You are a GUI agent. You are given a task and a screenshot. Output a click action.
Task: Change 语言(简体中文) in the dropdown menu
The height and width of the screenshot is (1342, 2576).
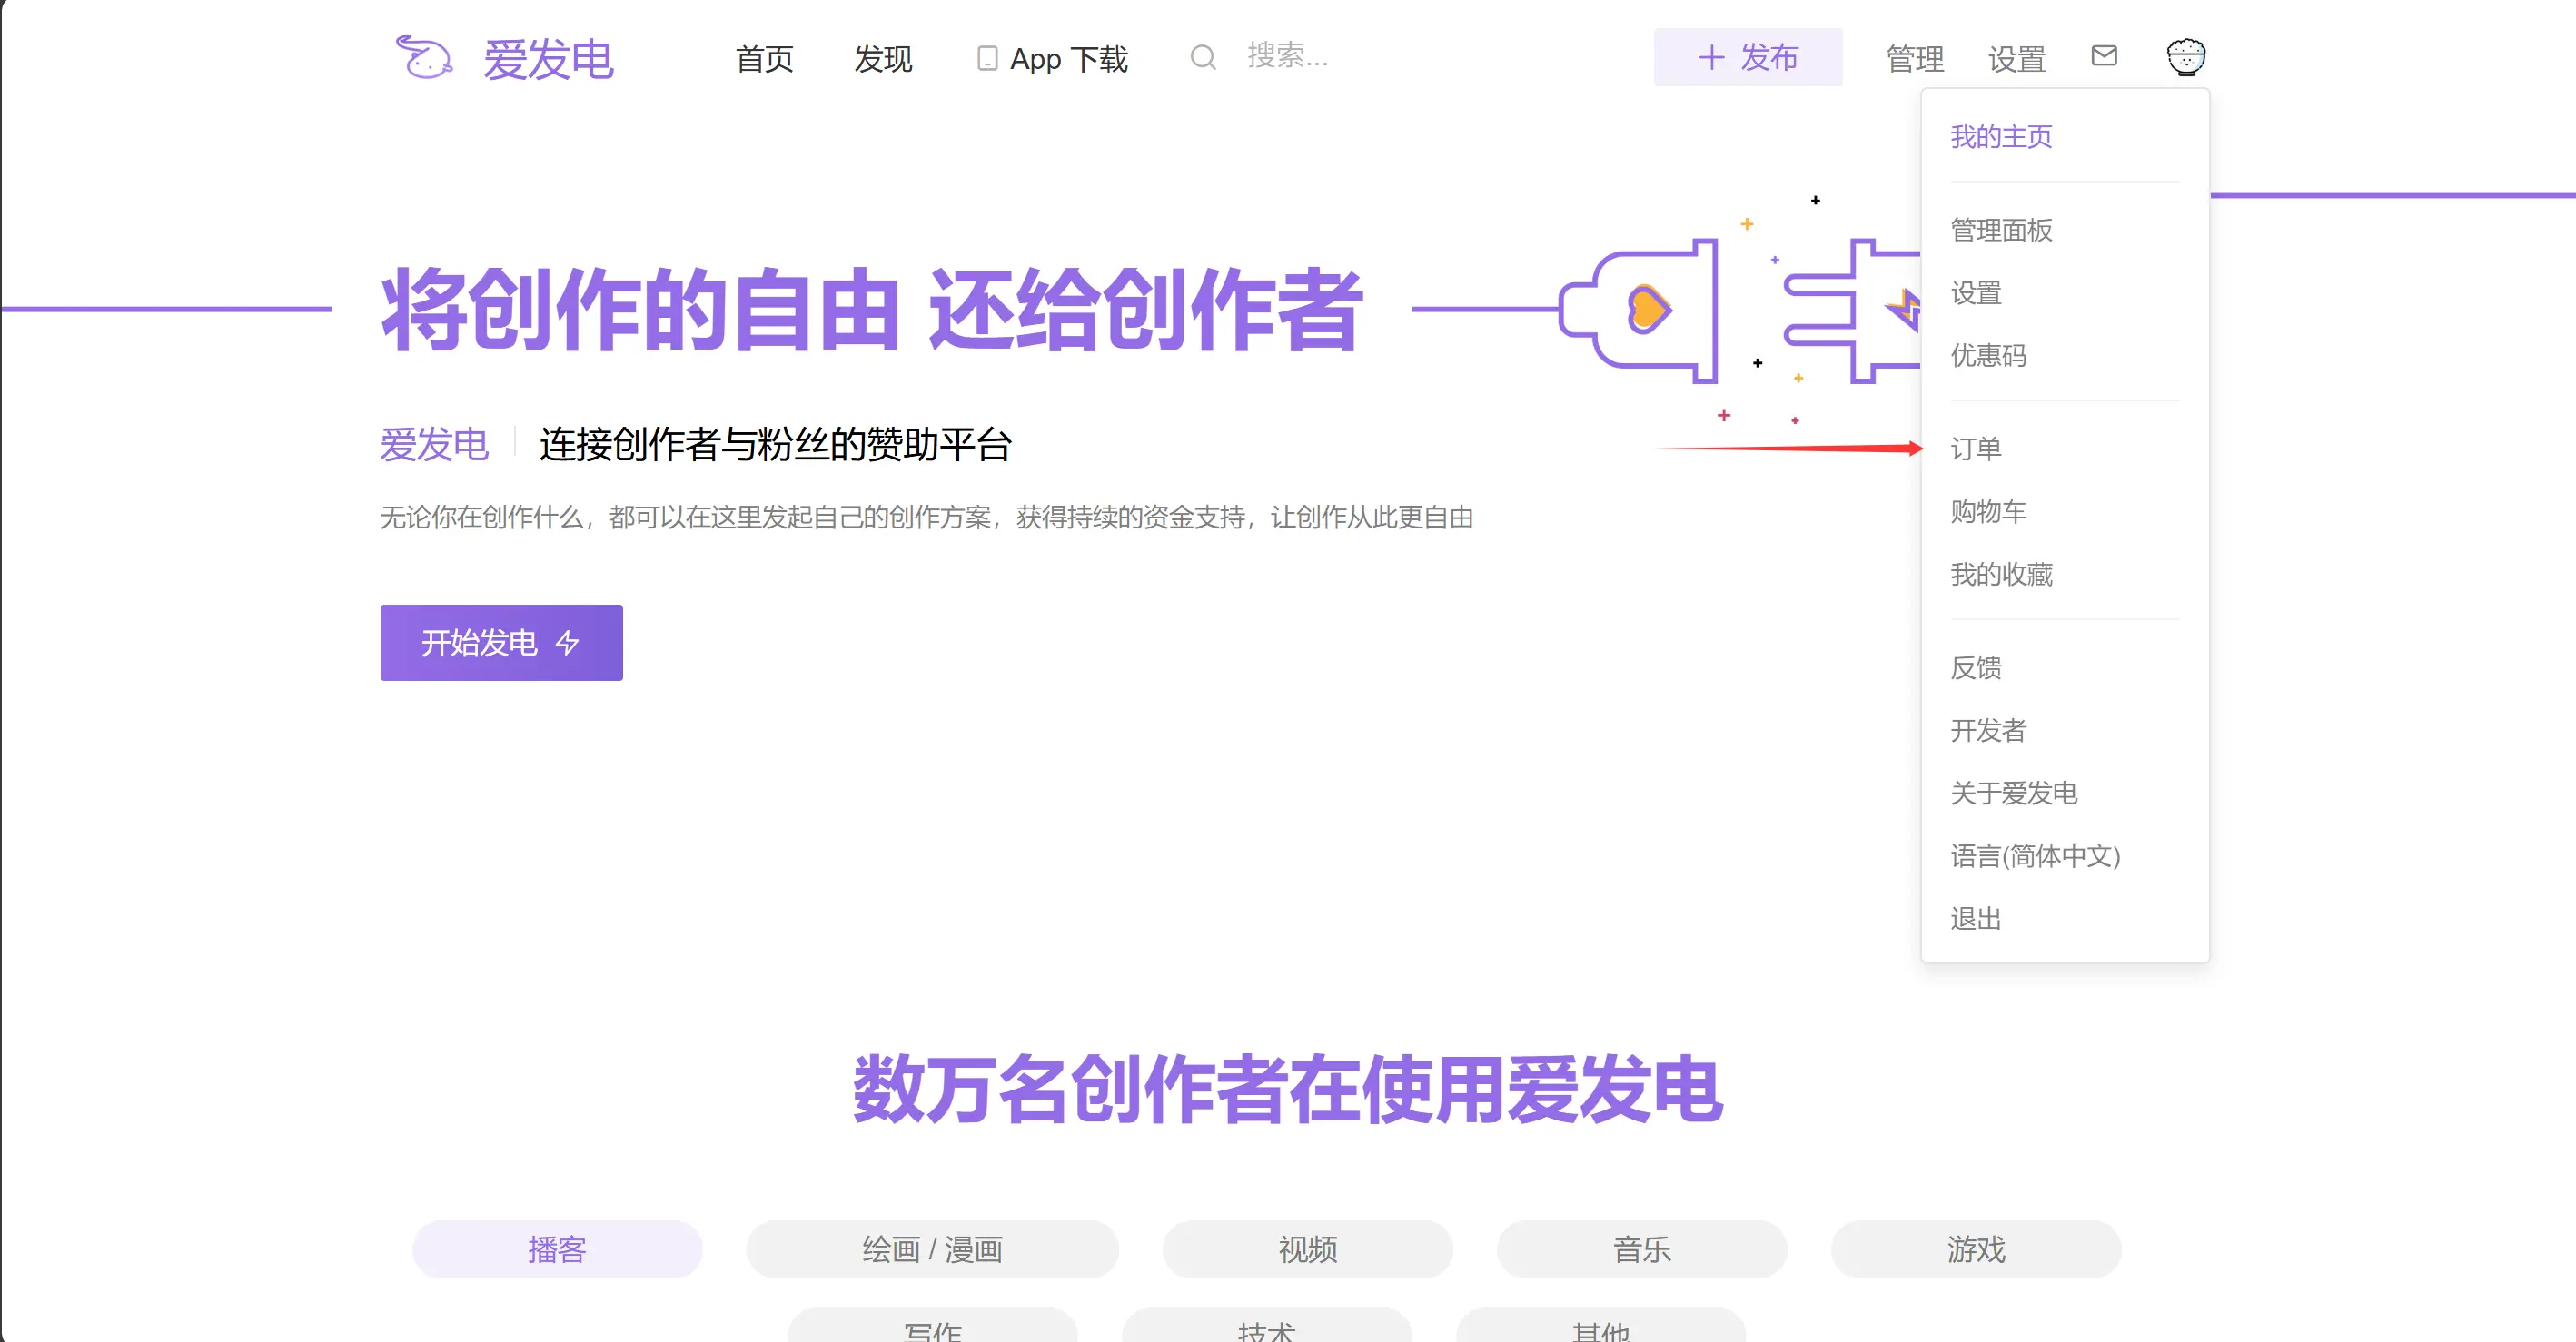click(x=2035, y=856)
